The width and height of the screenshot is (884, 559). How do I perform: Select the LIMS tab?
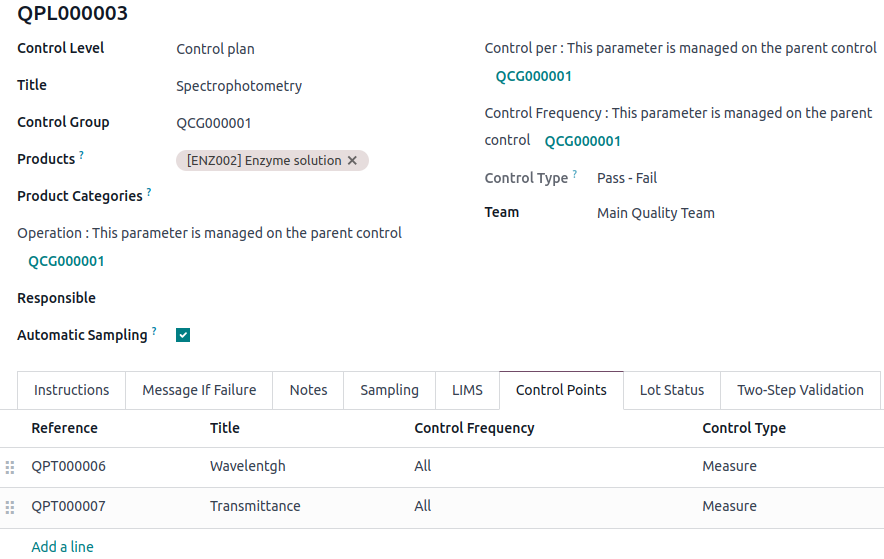[x=467, y=390]
